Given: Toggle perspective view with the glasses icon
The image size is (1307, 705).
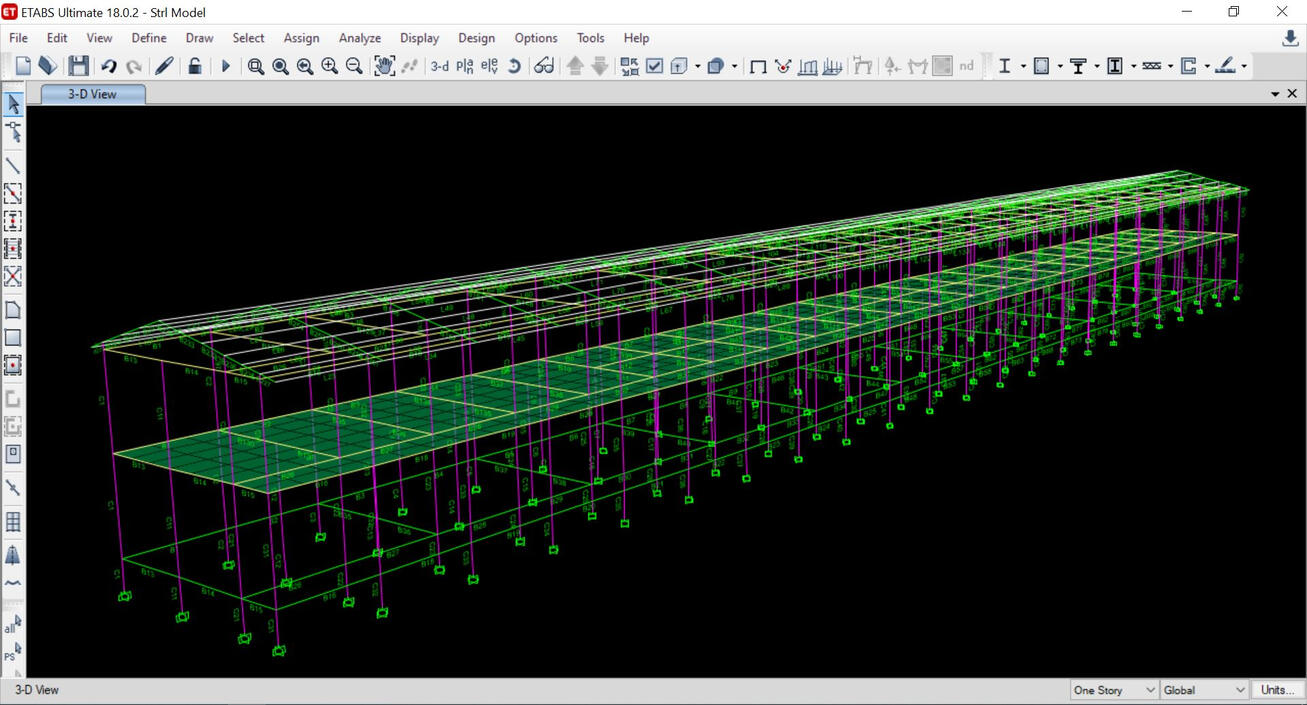Looking at the screenshot, I should tap(543, 65).
